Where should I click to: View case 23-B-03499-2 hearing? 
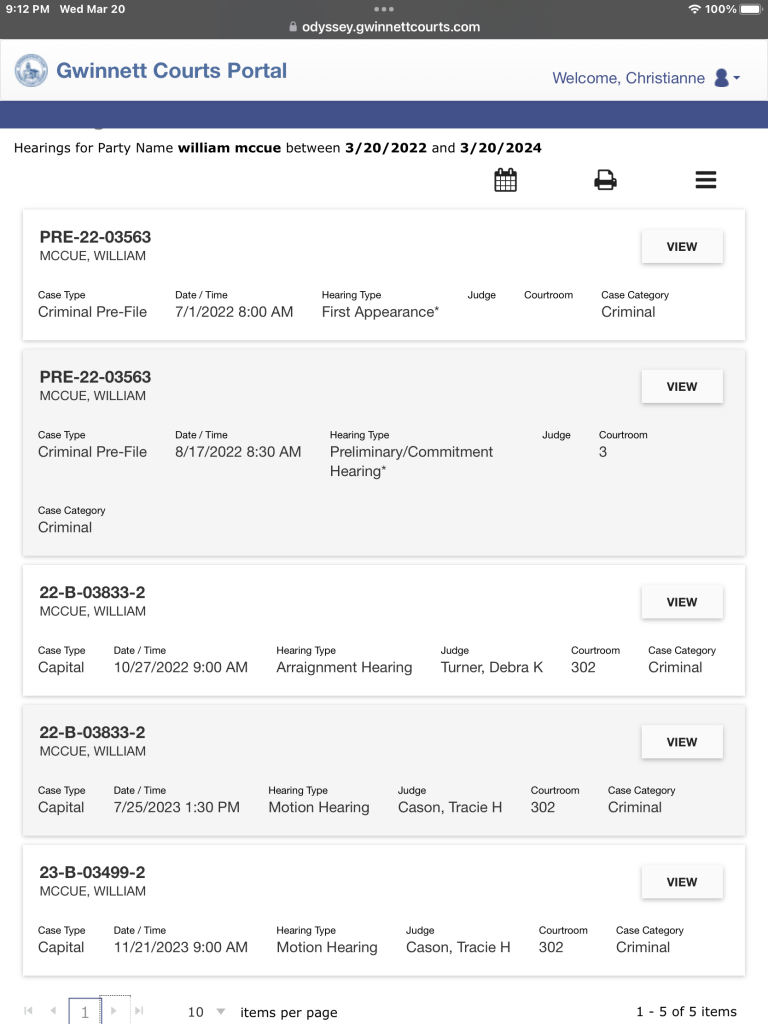click(x=681, y=882)
